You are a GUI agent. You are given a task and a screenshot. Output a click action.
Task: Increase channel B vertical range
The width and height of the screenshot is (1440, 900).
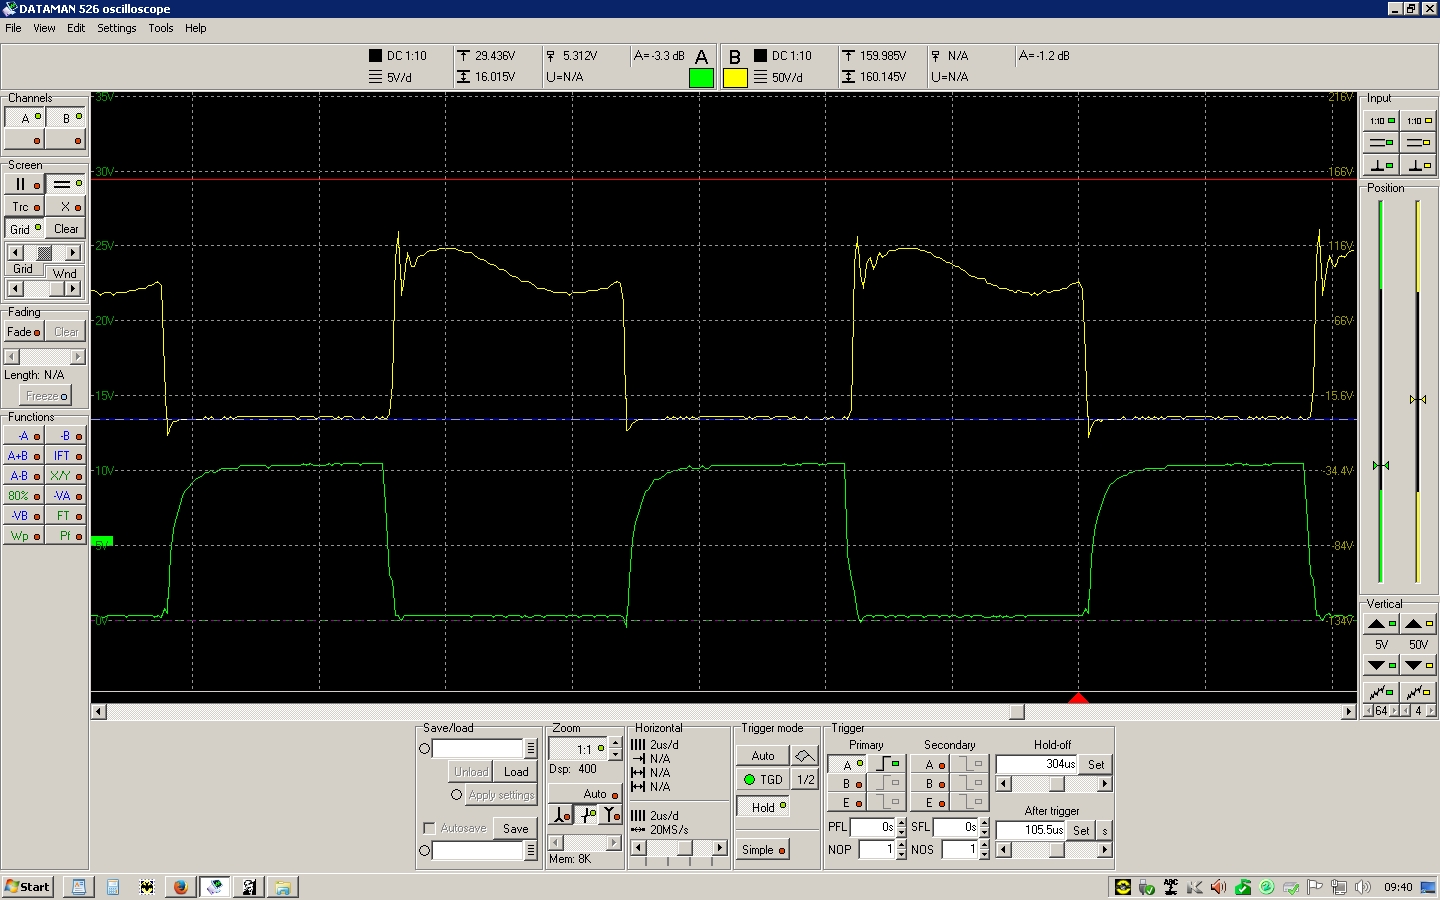point(1419,623)
